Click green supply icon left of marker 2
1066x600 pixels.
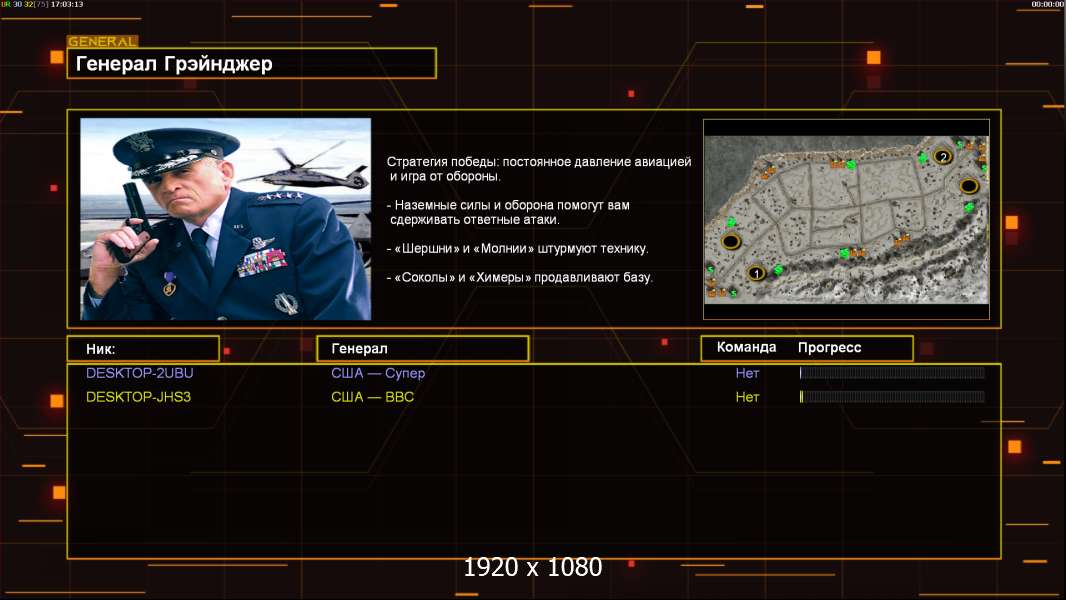pos(922,158)
